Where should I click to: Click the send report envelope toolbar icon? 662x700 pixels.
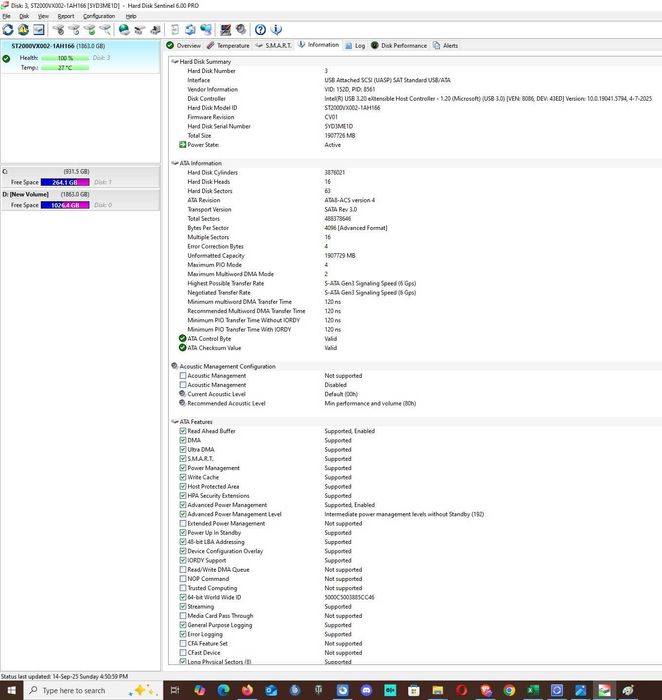[140, 30]
